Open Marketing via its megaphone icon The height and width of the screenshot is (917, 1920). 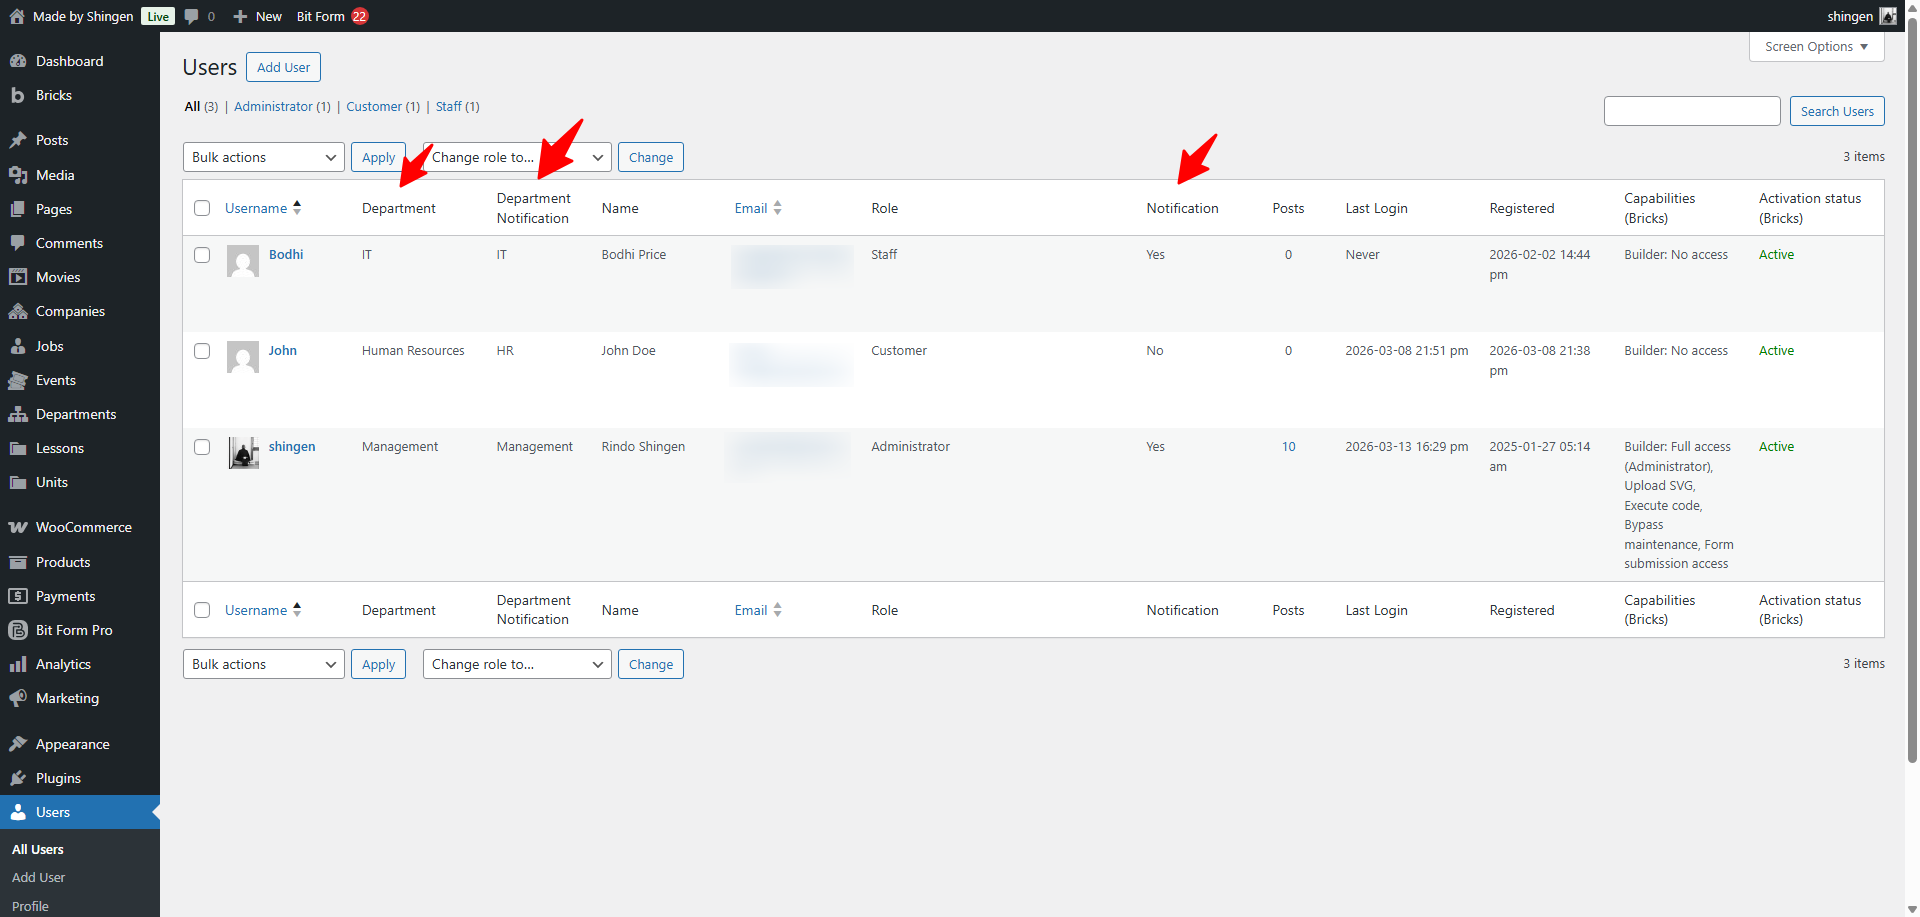(17, 698)
